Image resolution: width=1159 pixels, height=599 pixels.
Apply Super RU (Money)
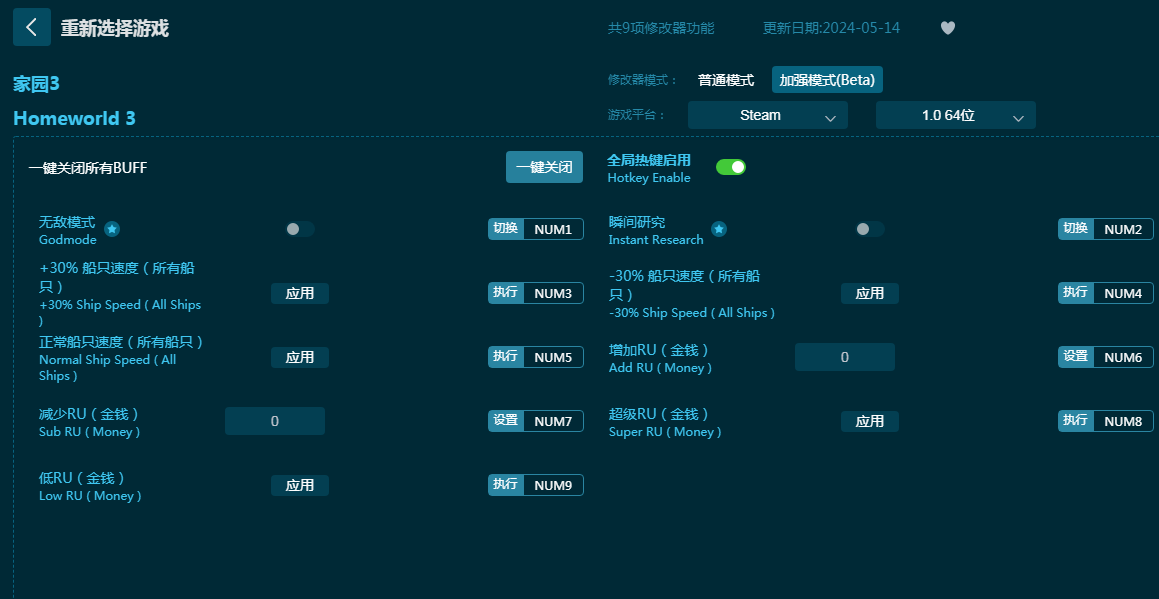point(869,422)
